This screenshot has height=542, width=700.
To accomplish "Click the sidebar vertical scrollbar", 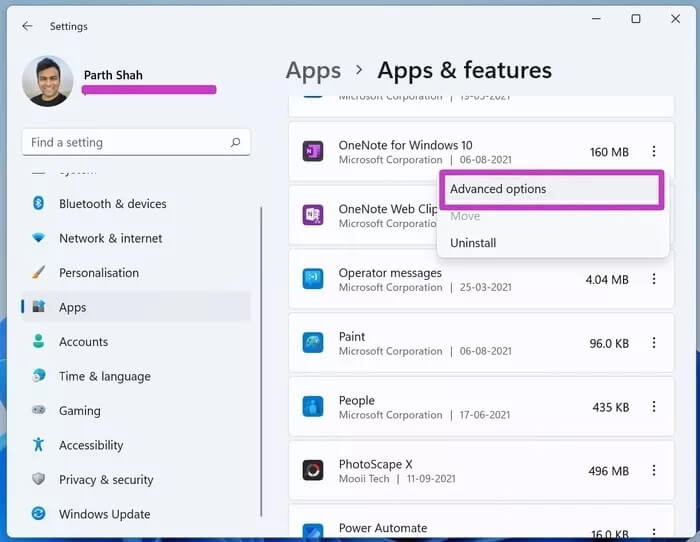I will coord(261,362).
